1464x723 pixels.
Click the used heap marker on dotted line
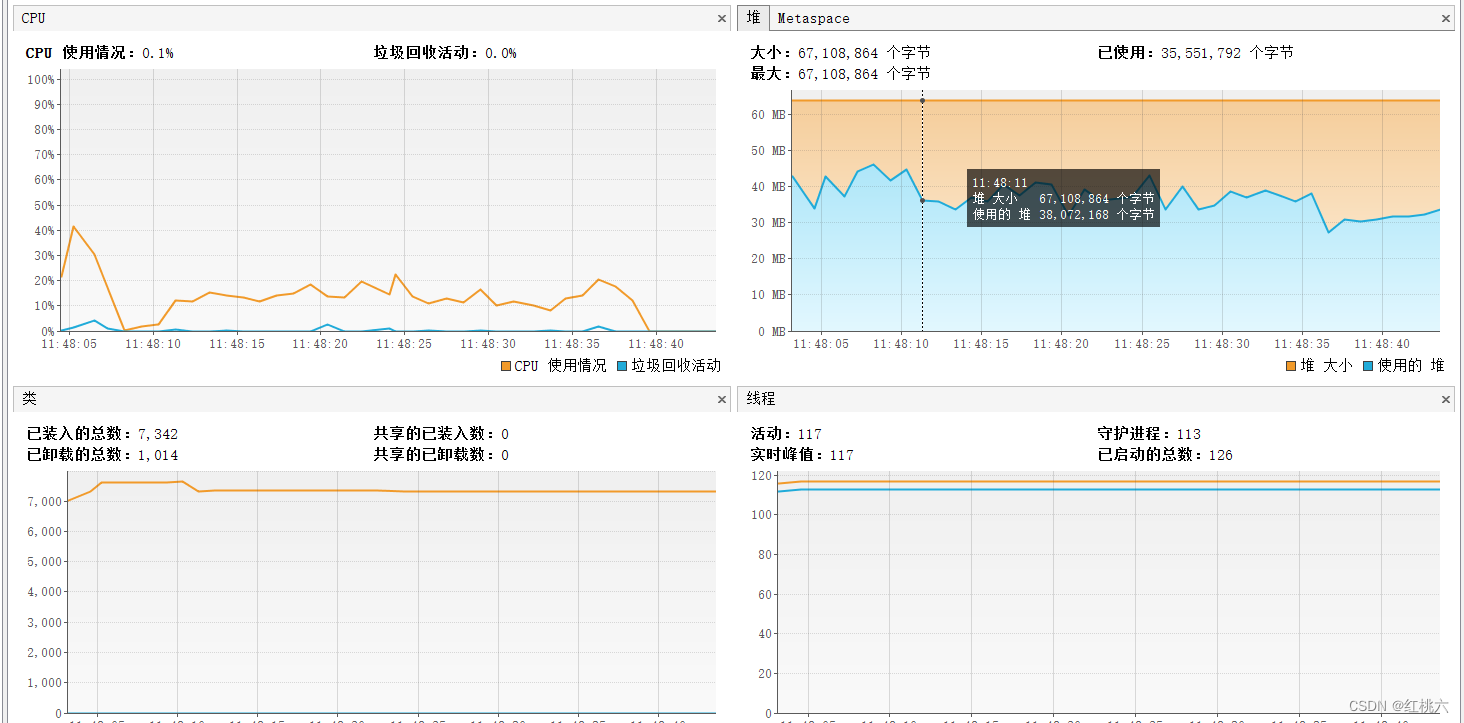pyautogui.click(x=922, y=200)
